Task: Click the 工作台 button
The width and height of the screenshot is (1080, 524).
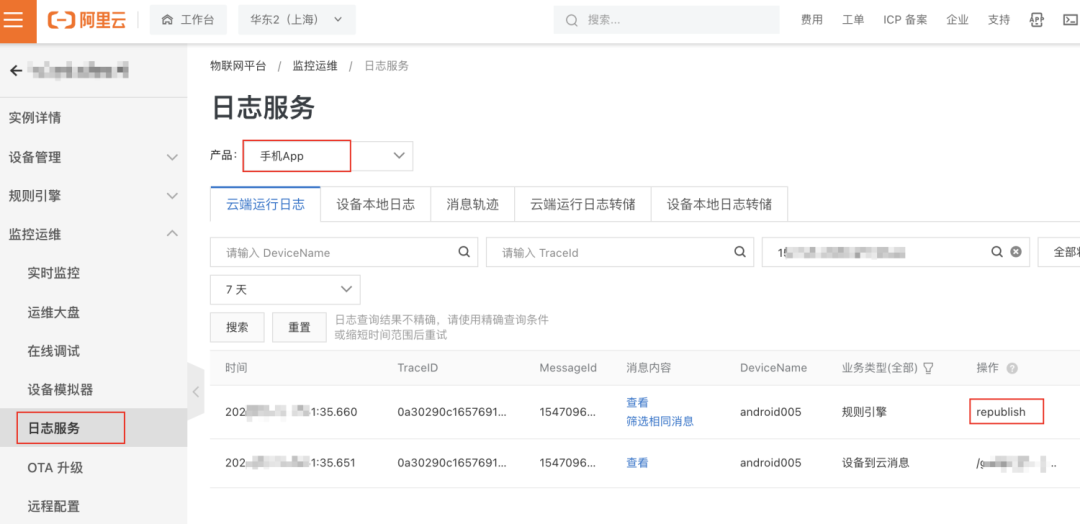Action: [188, 20]
